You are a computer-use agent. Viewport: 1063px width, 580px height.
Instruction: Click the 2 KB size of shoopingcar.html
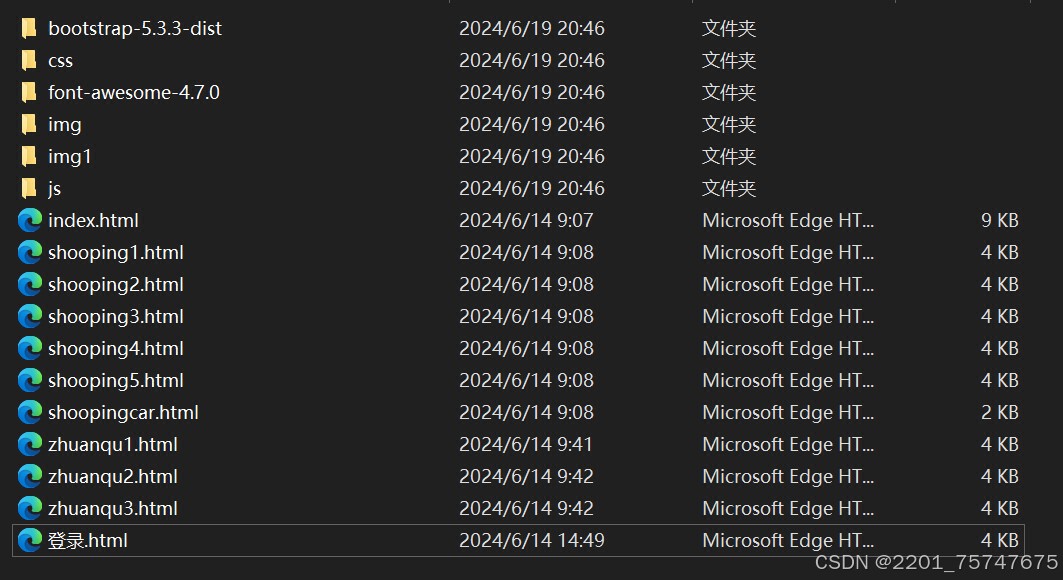coord(999,412)
